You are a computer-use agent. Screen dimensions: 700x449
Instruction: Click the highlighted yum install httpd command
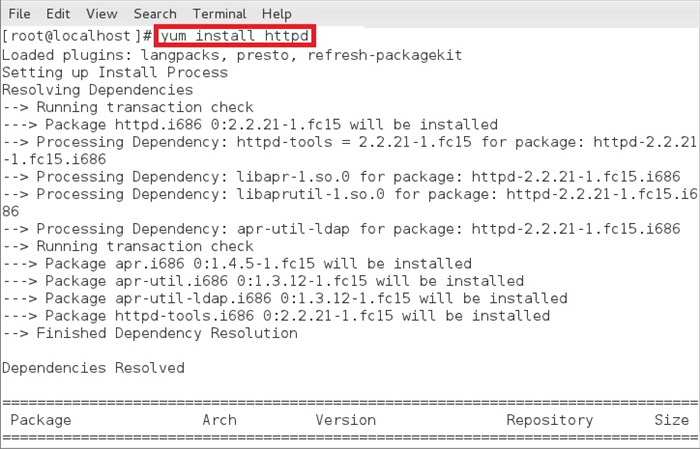click(235, 36)
